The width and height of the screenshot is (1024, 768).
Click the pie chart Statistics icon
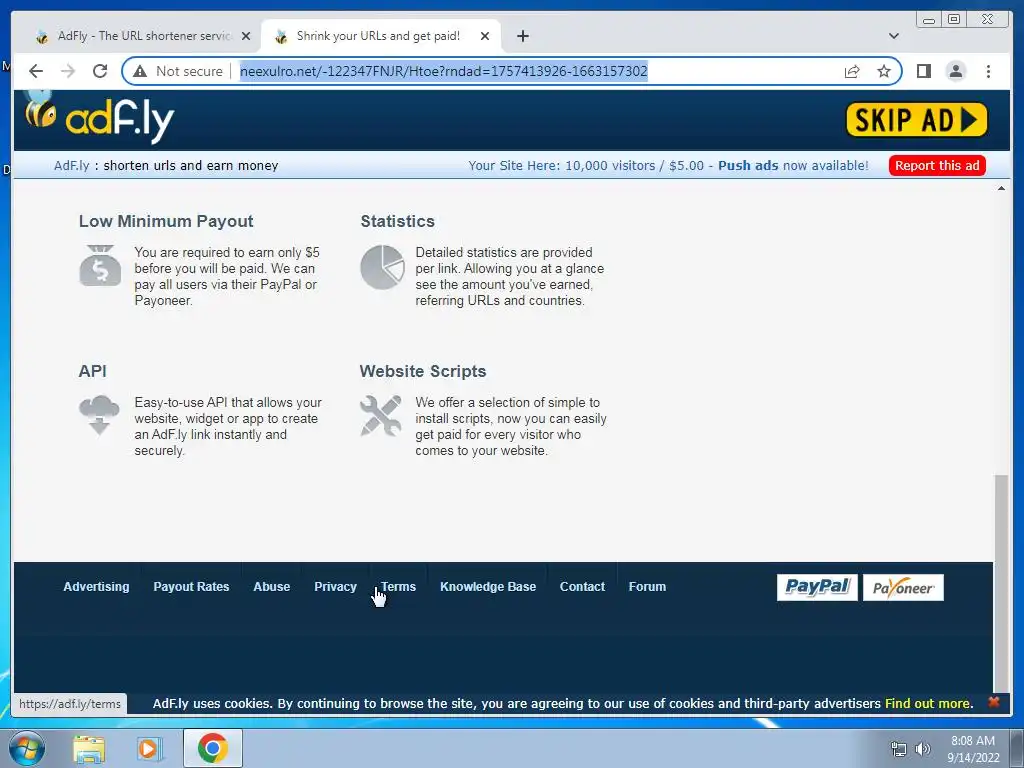click(382, 267)
